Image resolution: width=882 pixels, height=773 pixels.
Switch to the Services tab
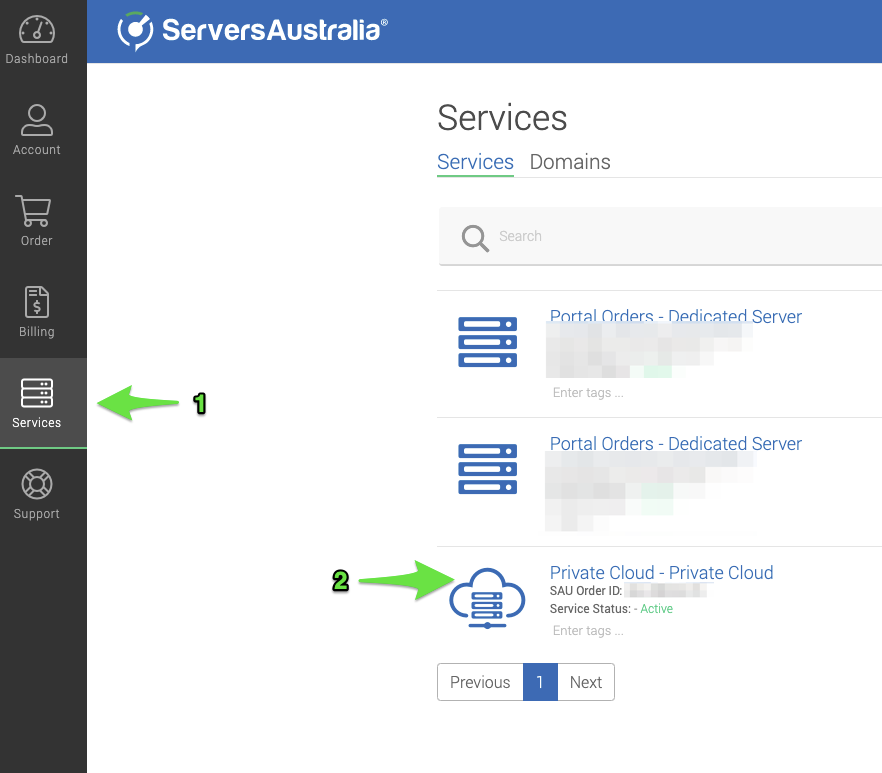click(475, 162)
